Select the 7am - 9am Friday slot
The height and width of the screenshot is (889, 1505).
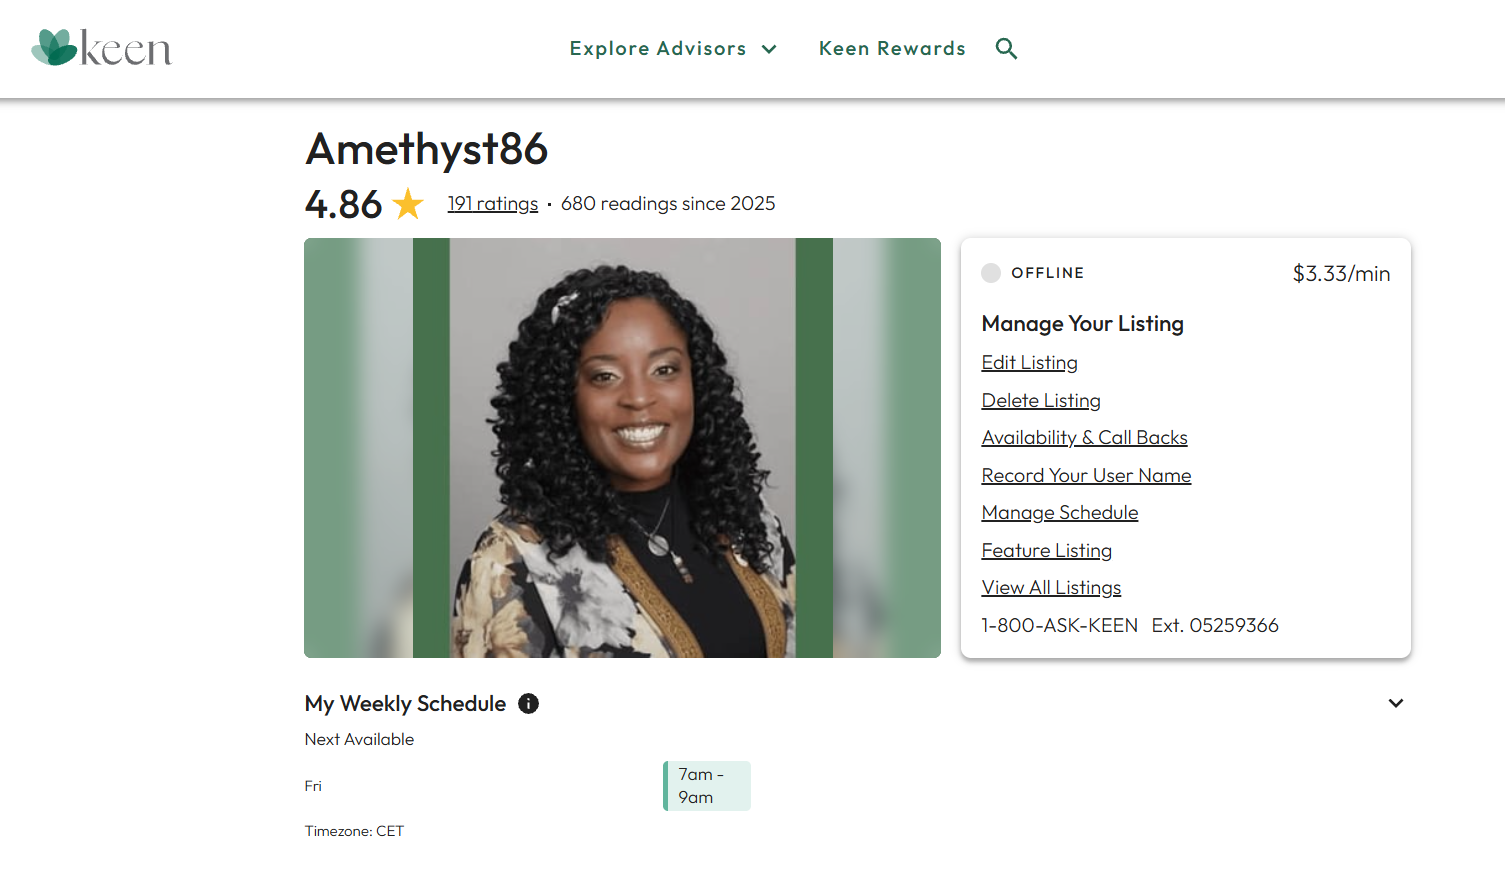click(707, 786)
